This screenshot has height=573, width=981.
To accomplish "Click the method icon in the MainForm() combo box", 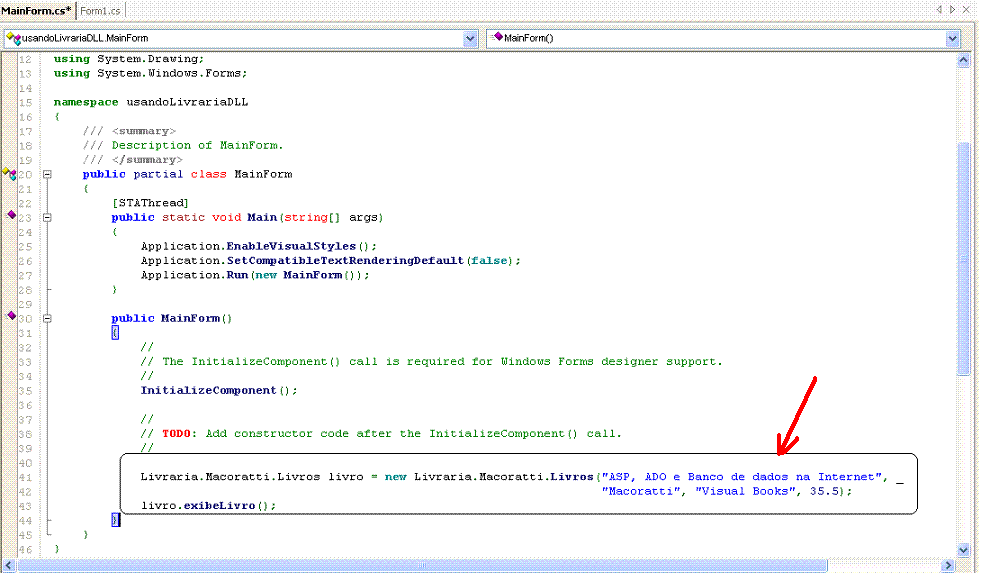I will tap(497, 38).
